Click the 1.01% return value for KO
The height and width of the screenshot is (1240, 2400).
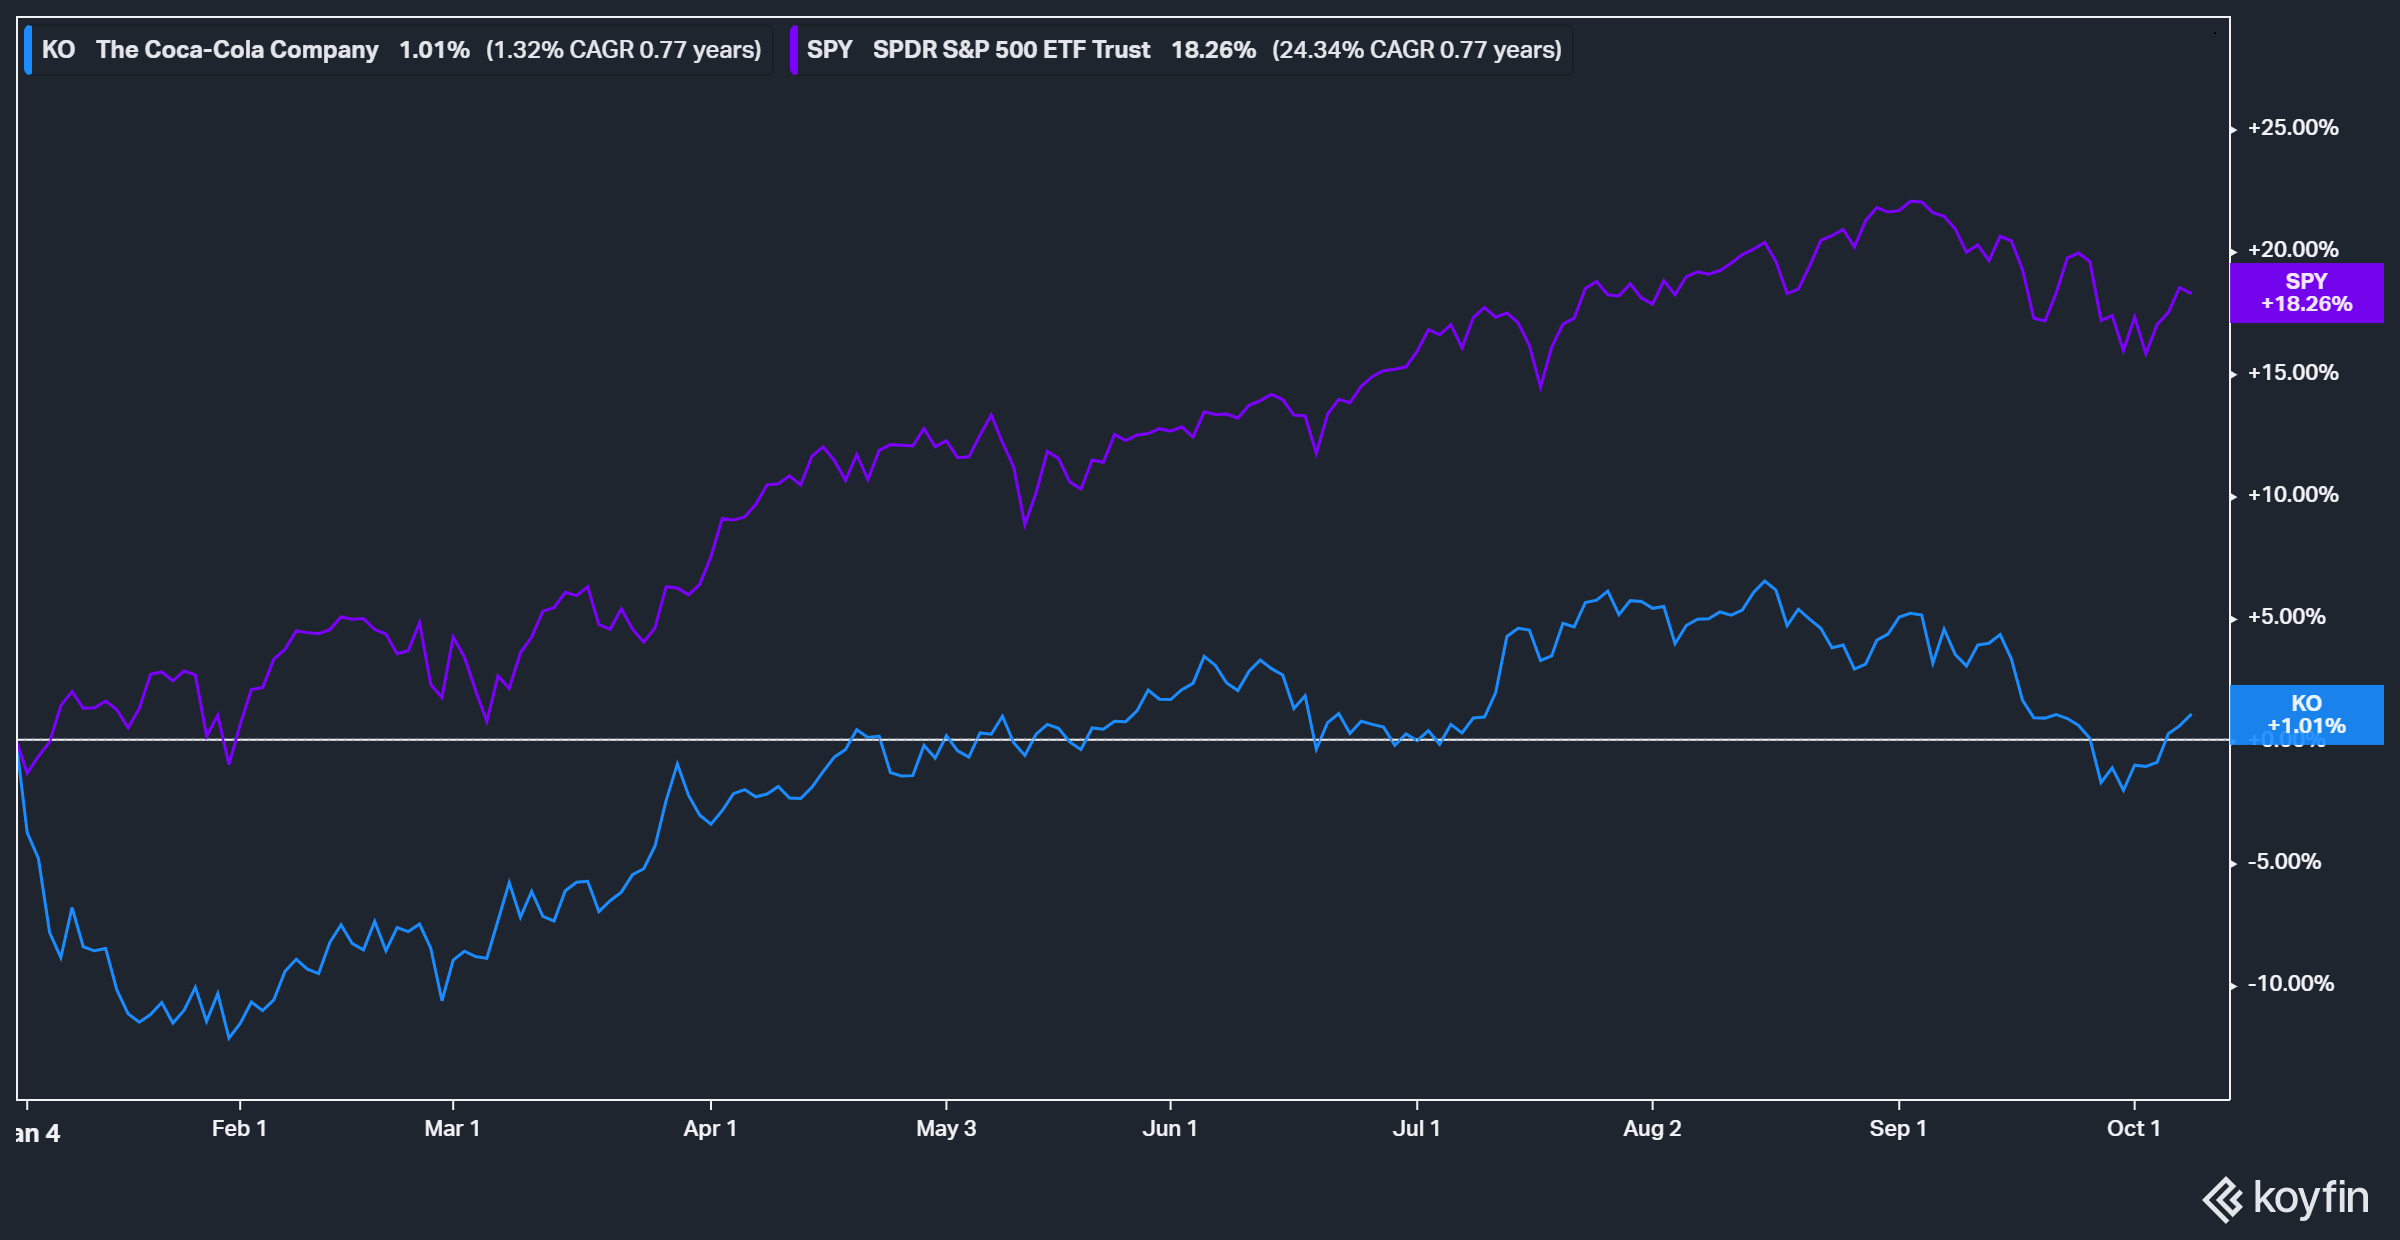tap(434, 49)
